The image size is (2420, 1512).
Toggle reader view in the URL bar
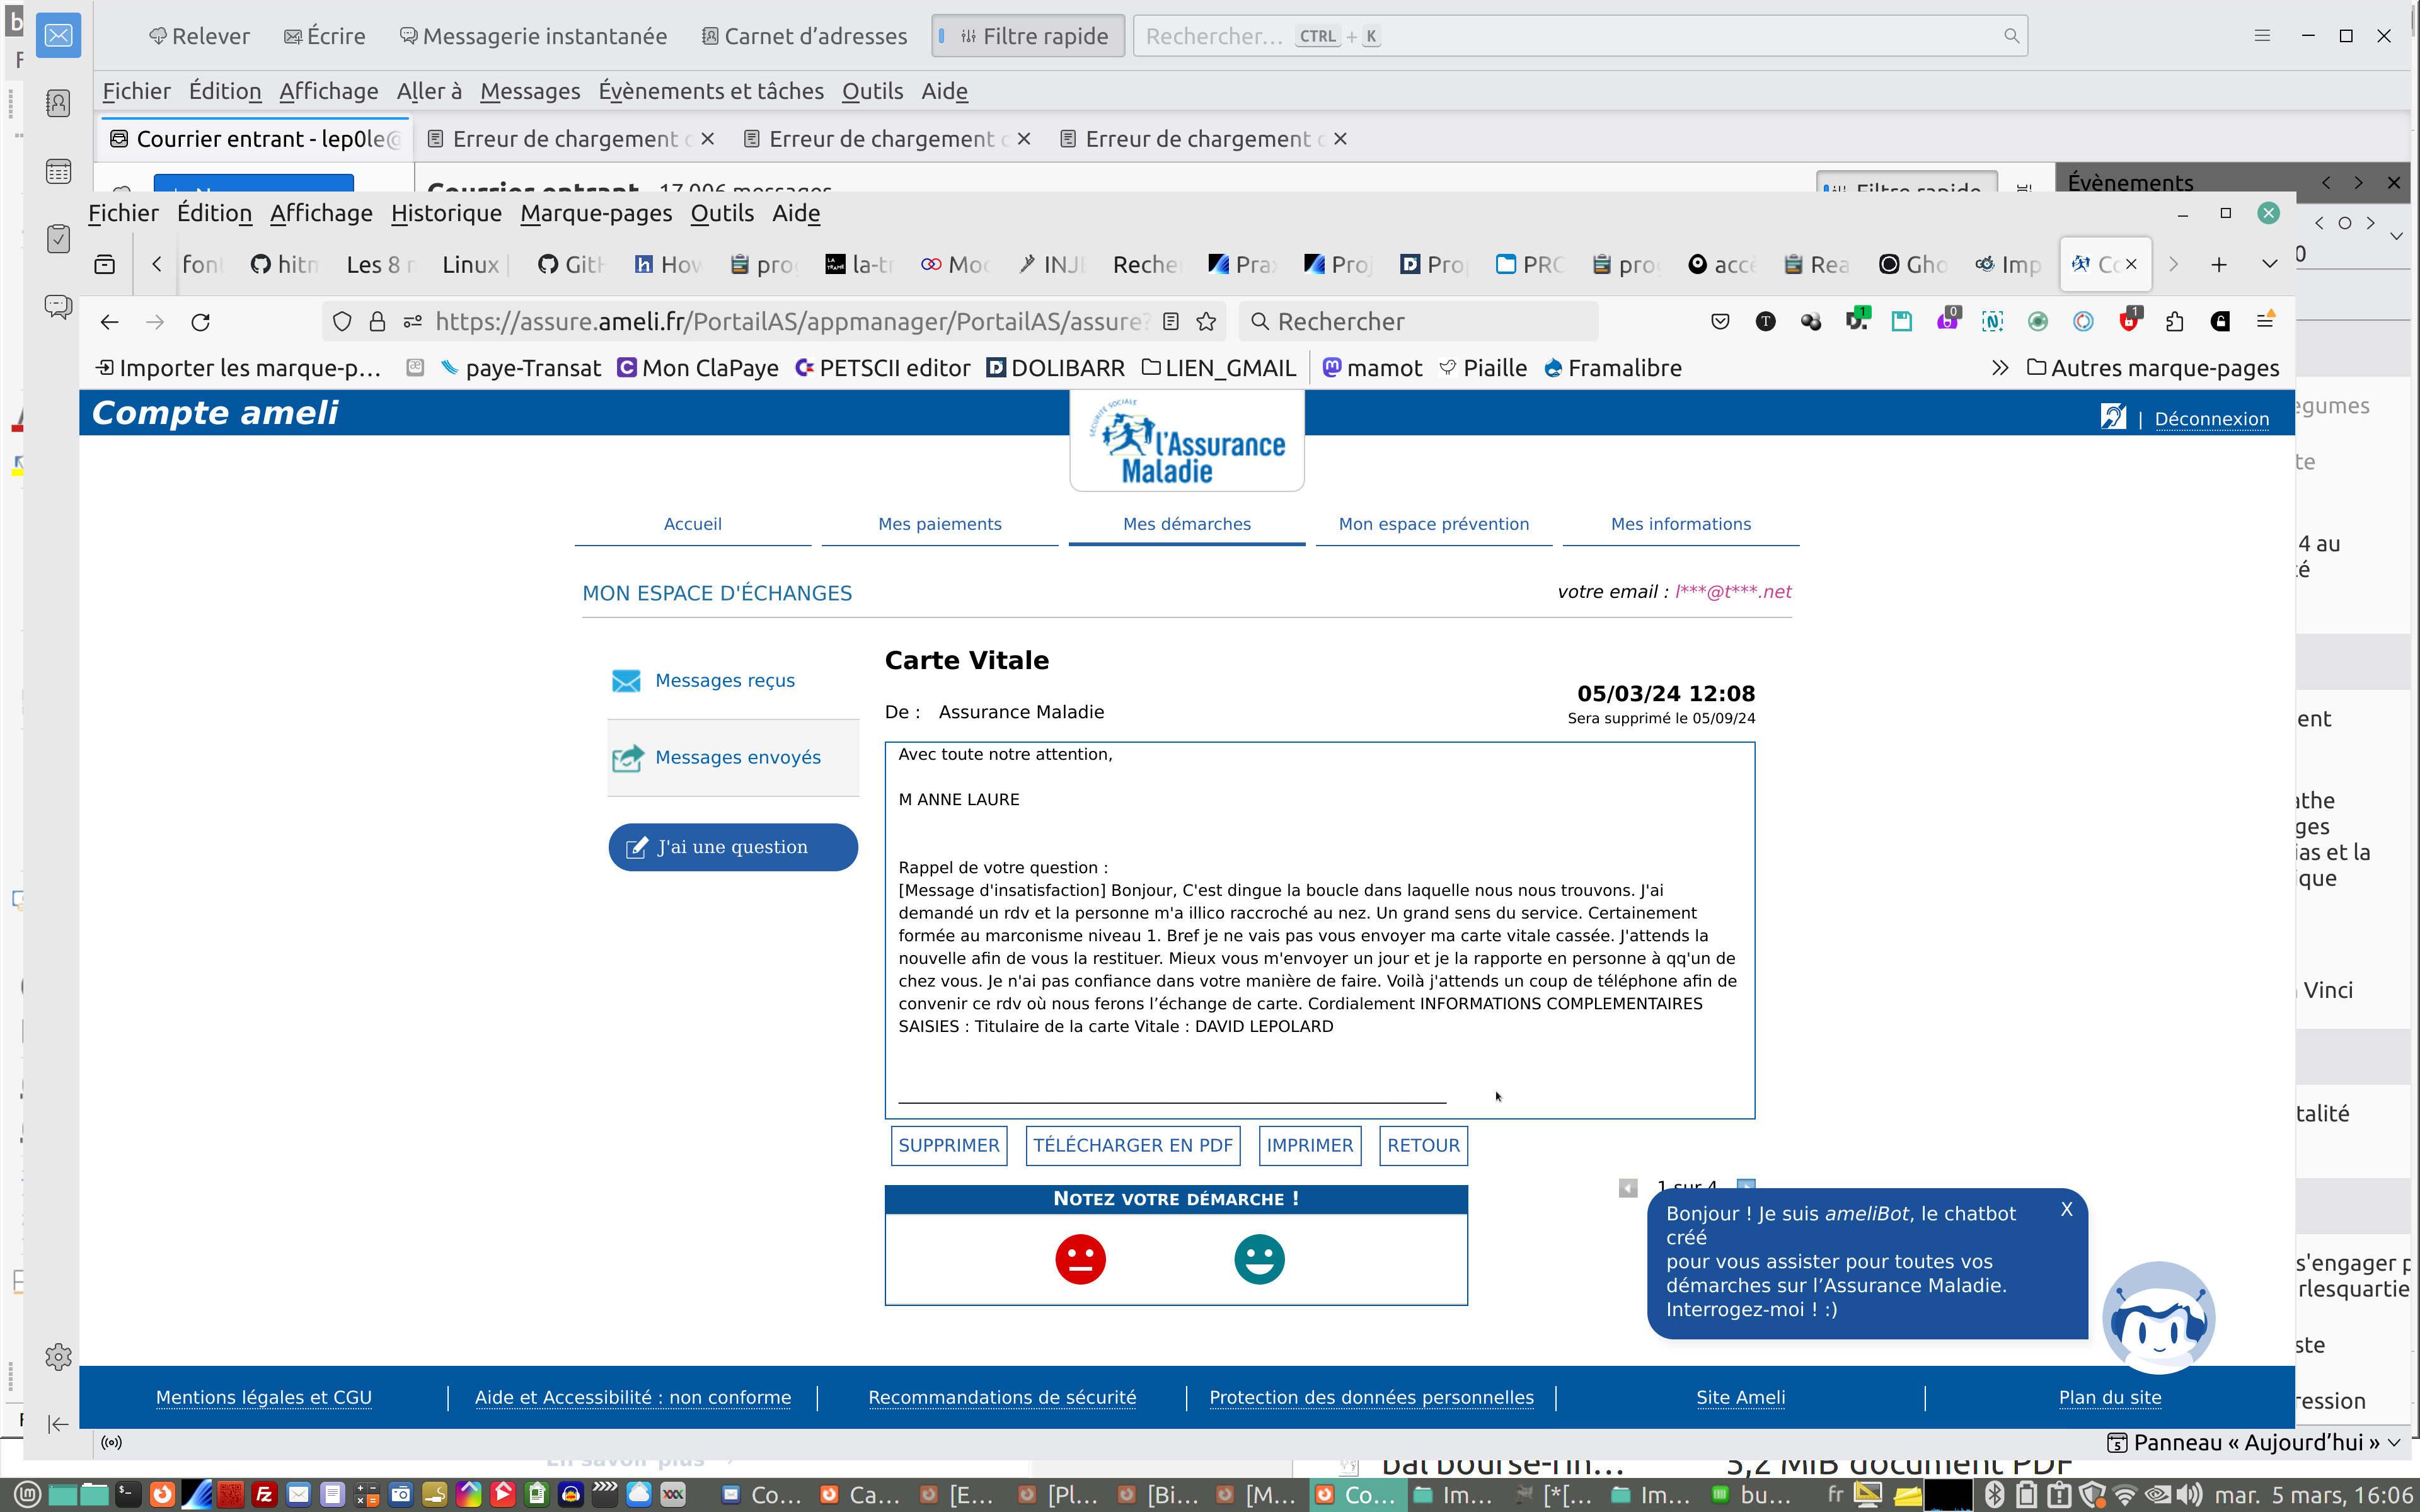point(1171,322)
